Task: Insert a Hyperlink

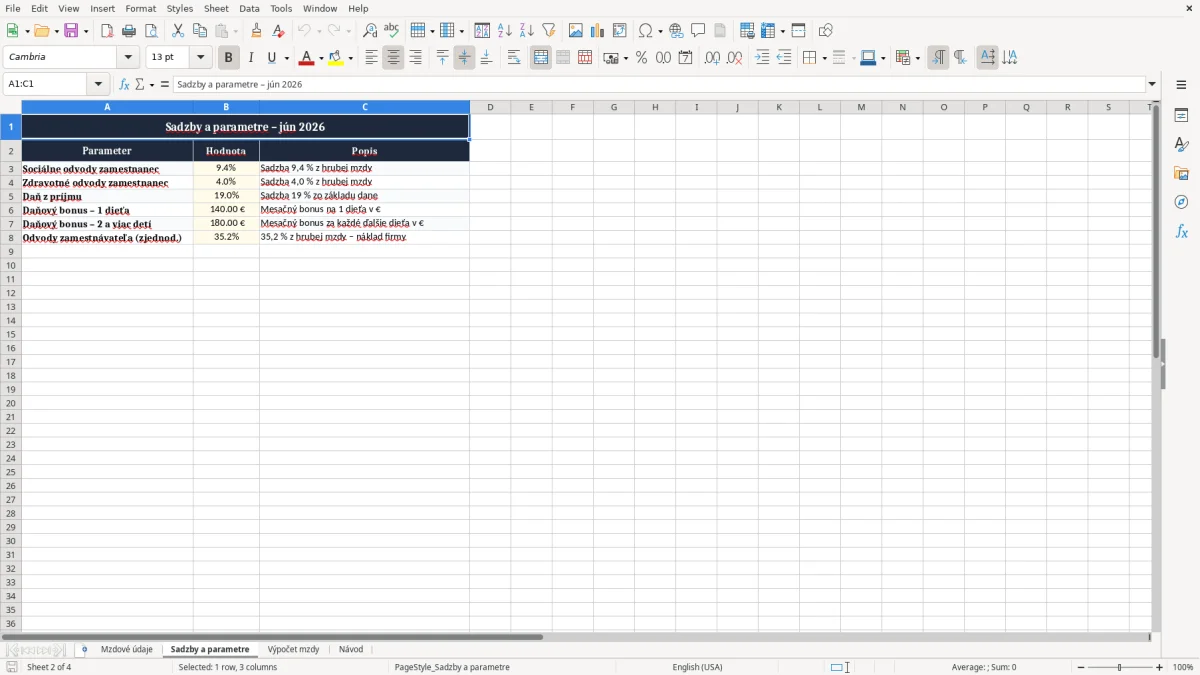Action: pyautogui.click(x=676, y=31)
